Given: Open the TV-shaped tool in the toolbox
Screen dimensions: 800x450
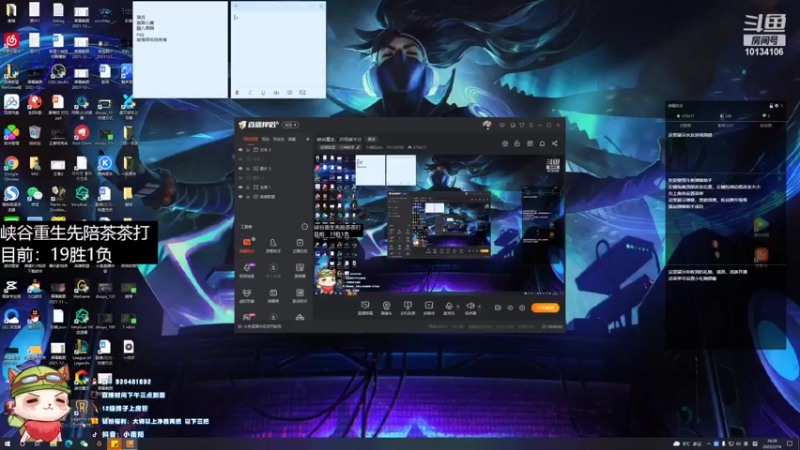Looking at the screenshot, I should tap(273, 295).
